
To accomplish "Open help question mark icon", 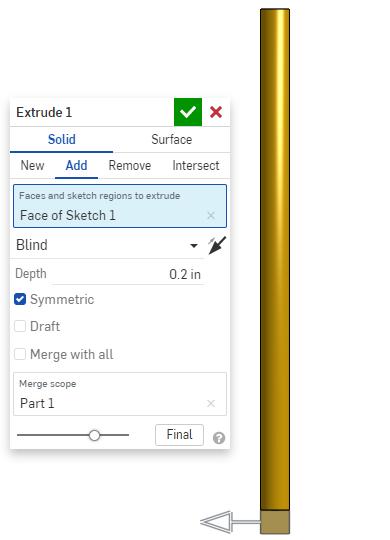I will [219, 438].
